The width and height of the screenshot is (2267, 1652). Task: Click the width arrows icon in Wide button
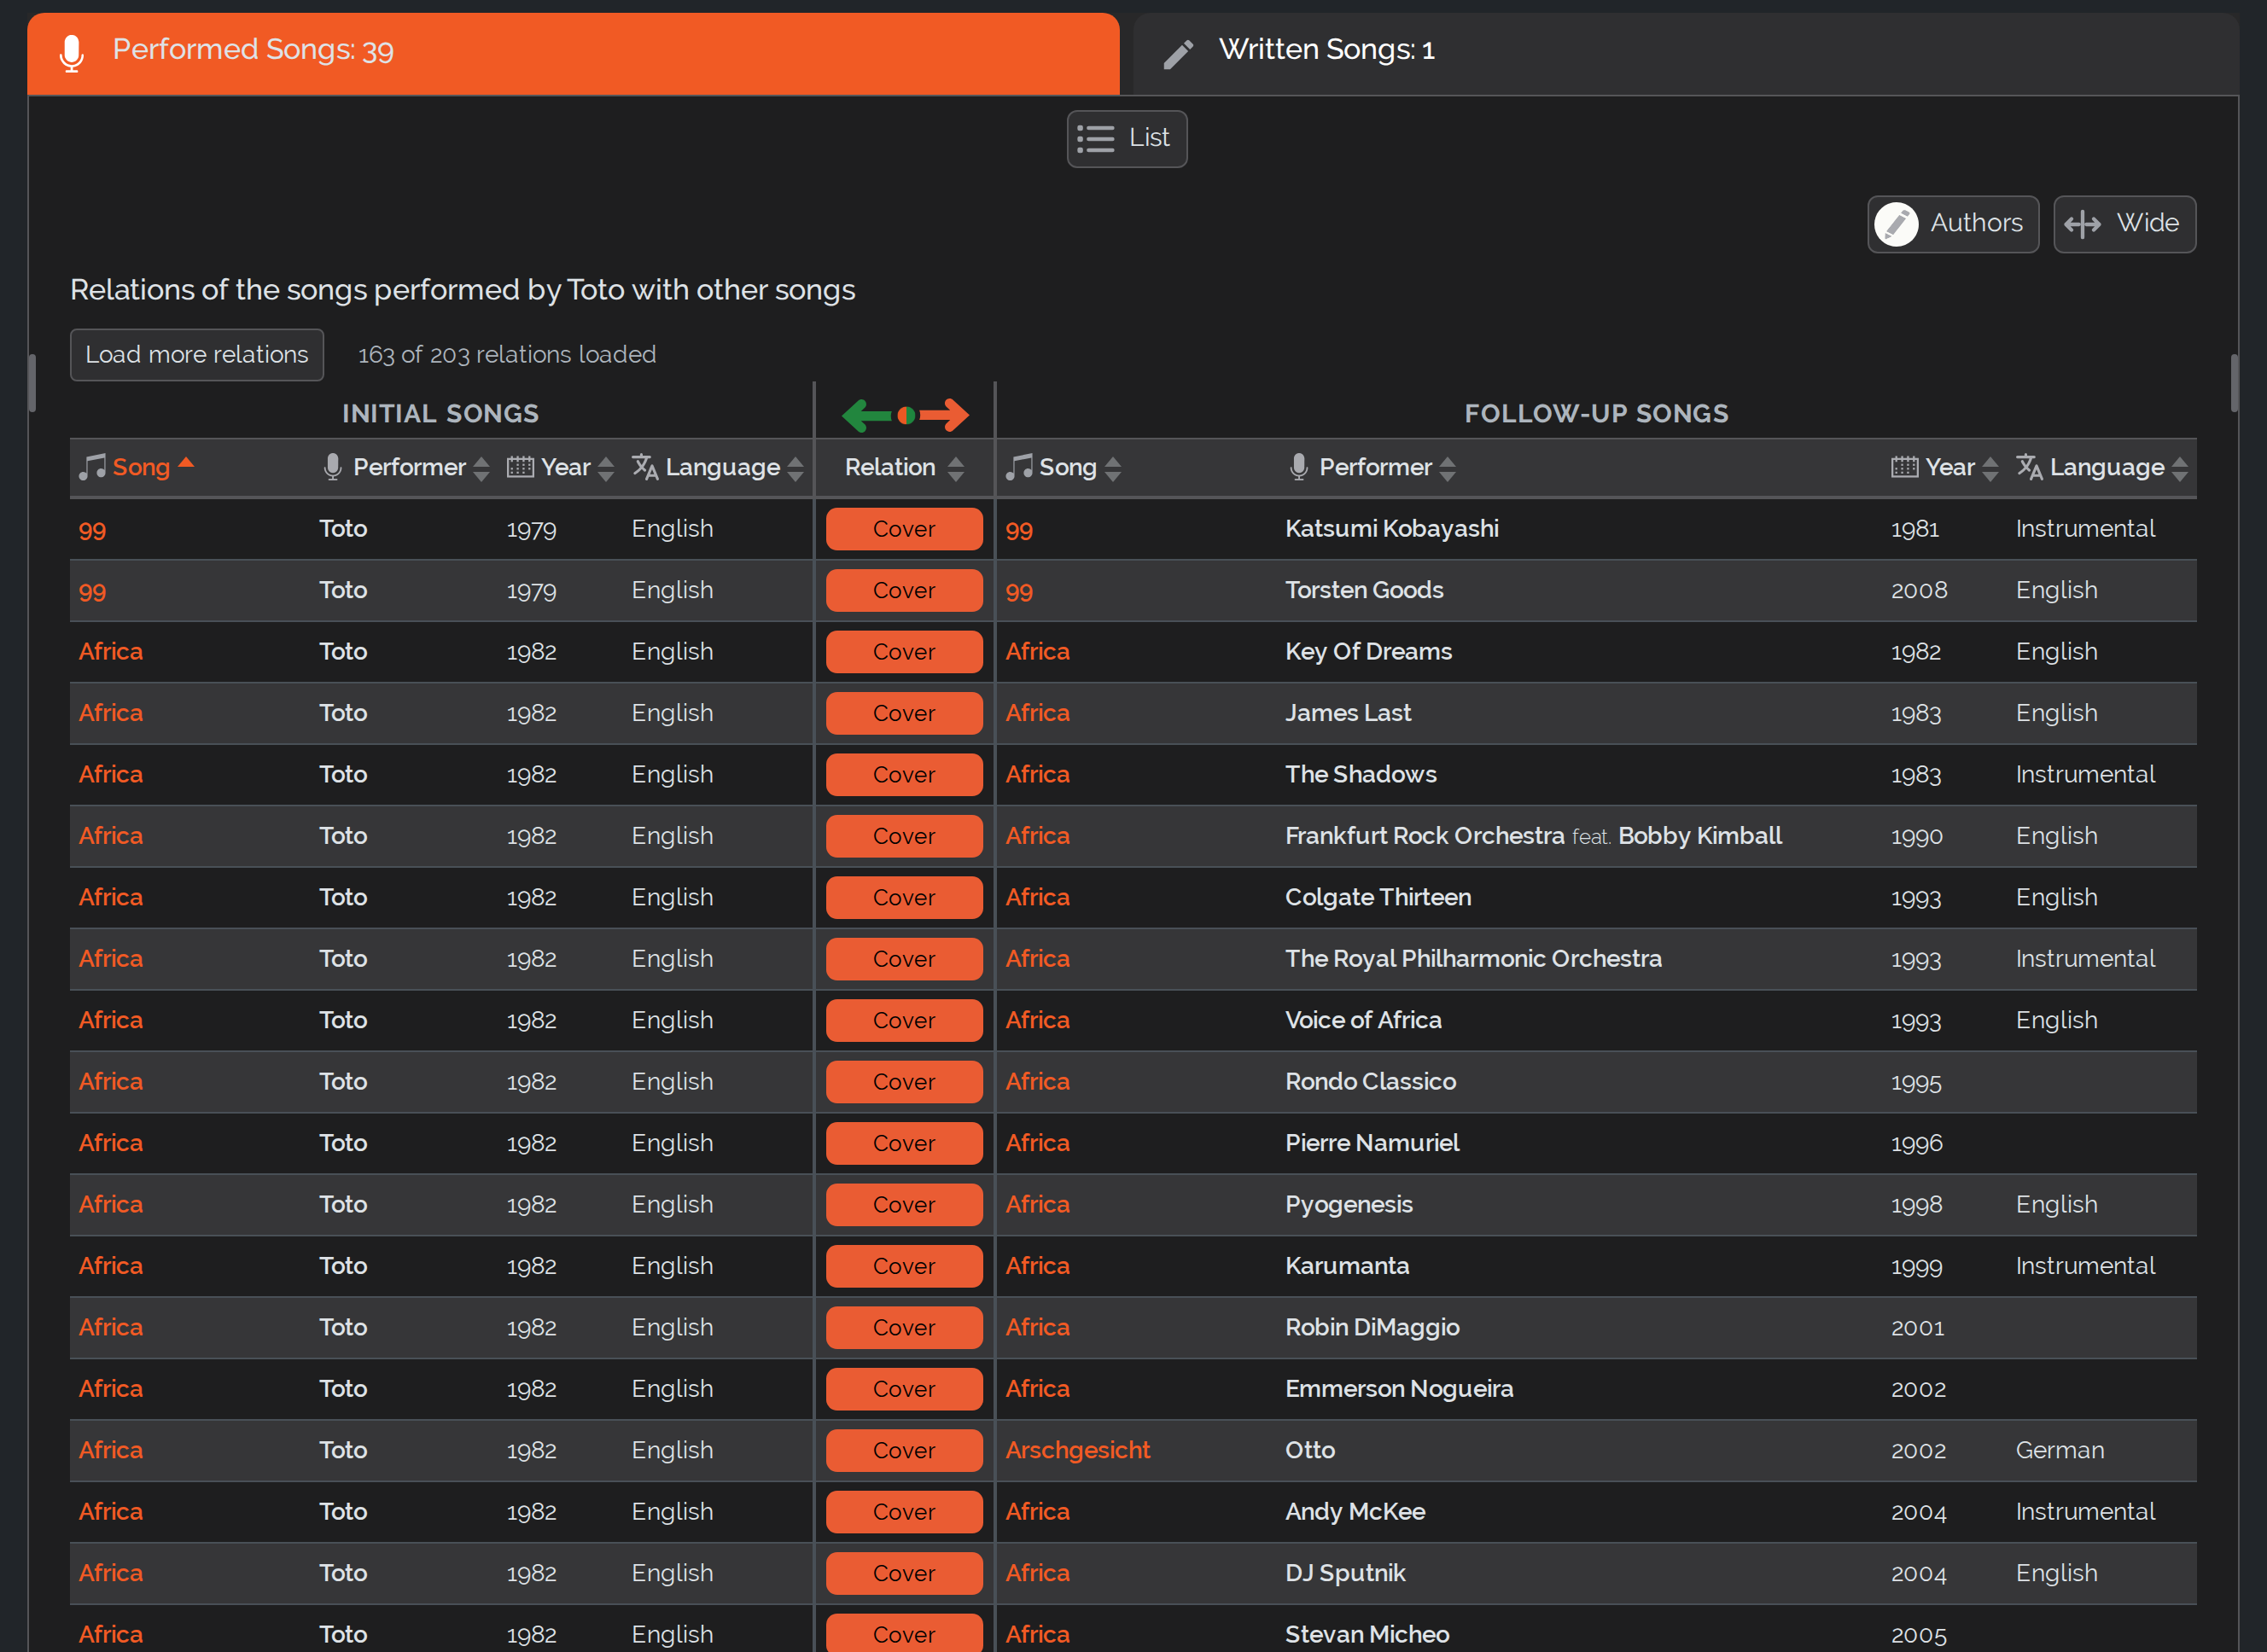click(x=2083, y=224)
